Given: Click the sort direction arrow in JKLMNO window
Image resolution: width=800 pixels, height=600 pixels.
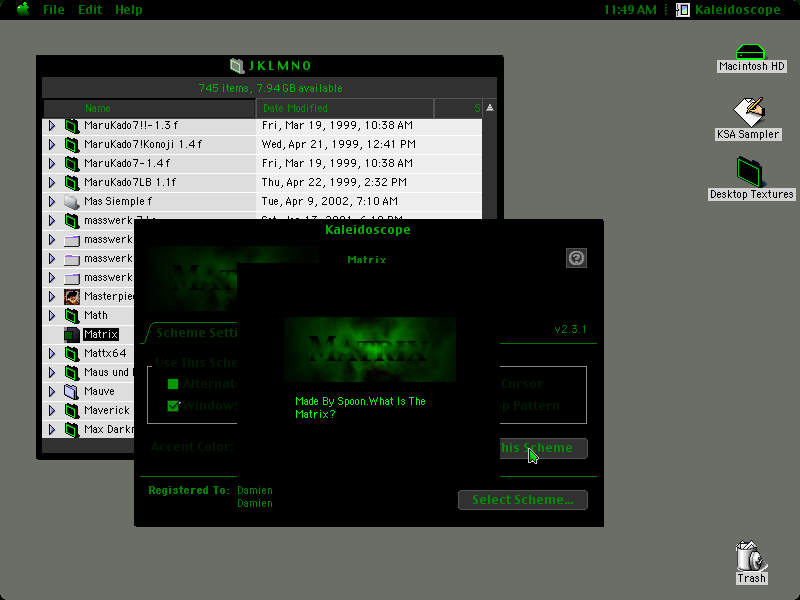Looking at the screenshot, I should pyautogui.click(x=490, y=108).
